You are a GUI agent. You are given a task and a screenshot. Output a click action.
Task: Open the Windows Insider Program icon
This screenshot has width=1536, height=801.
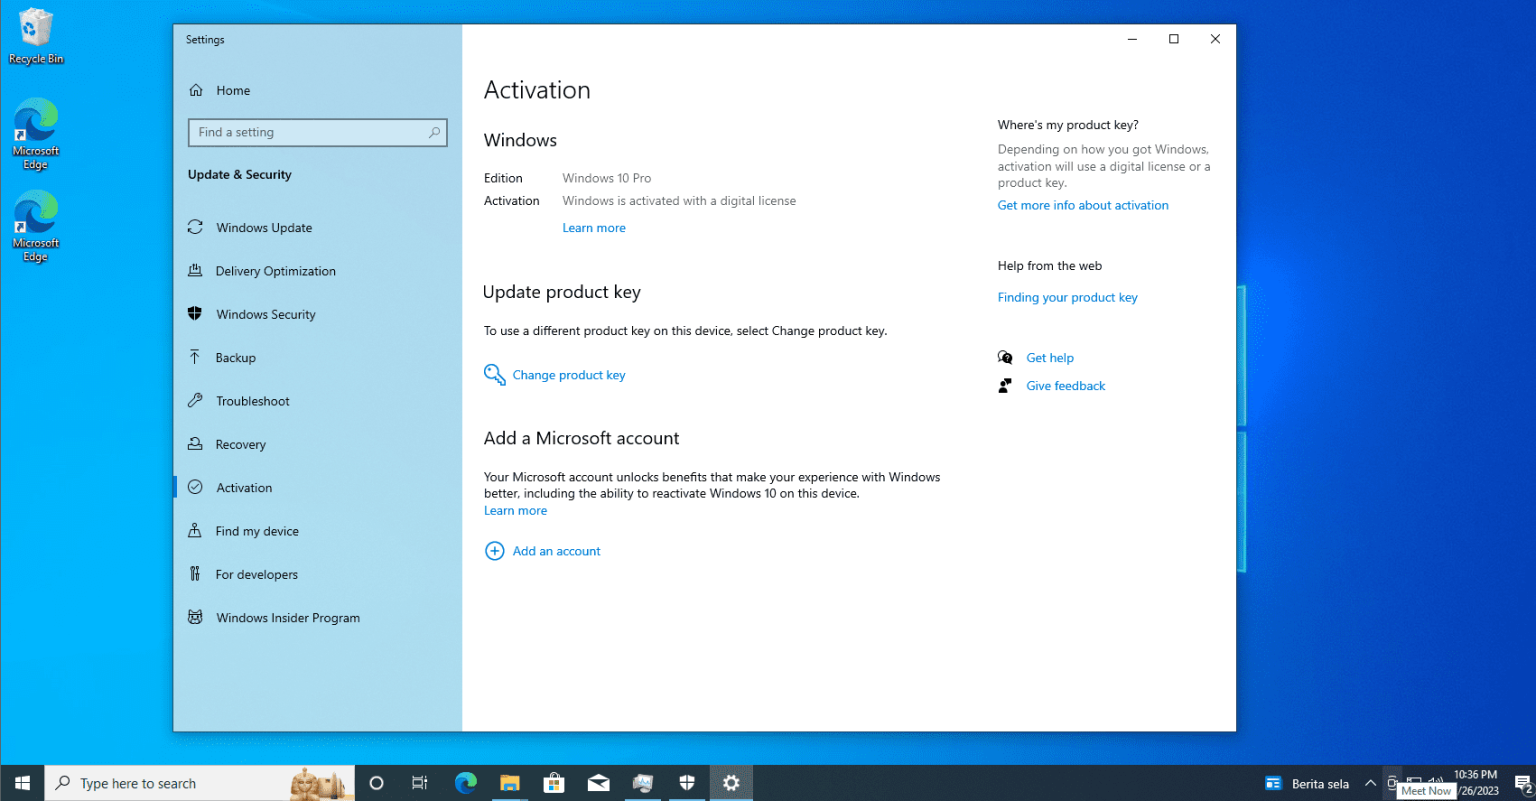pyautogui.click(x=195, y=617)
